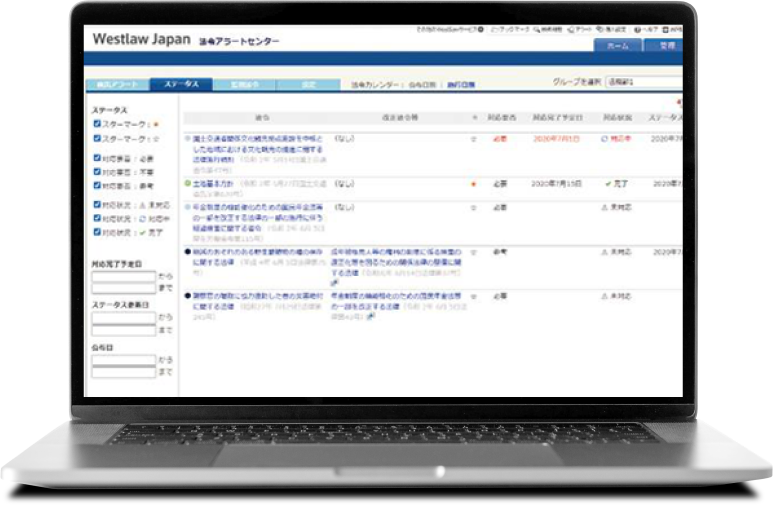Screen dimensions: 773x505
Task: Uncheck the 対応状況: 完了 filter
Action: 97,232
